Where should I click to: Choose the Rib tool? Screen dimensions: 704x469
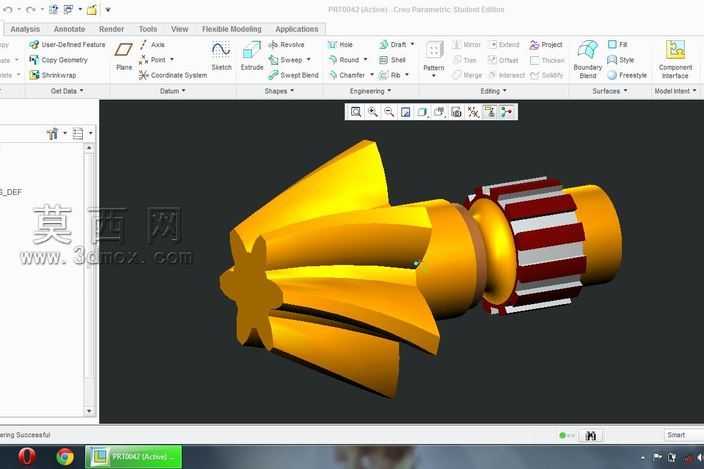tap(390, 75)
